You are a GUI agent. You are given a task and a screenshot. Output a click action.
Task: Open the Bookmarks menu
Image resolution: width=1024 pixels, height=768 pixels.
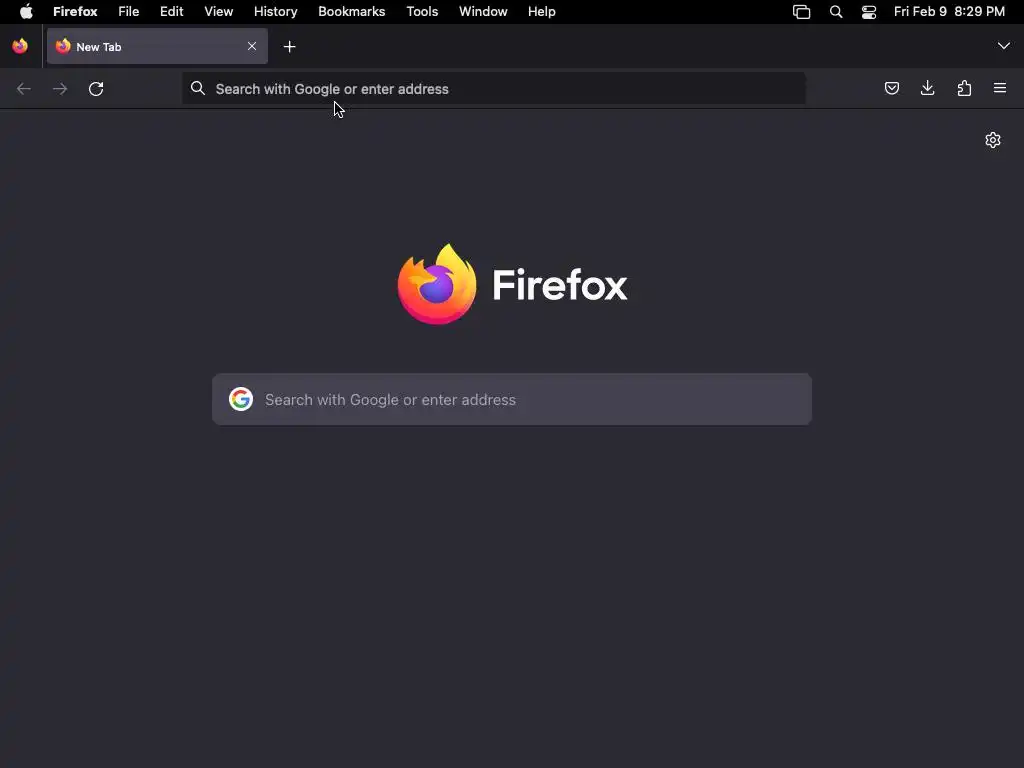[351, 12]
